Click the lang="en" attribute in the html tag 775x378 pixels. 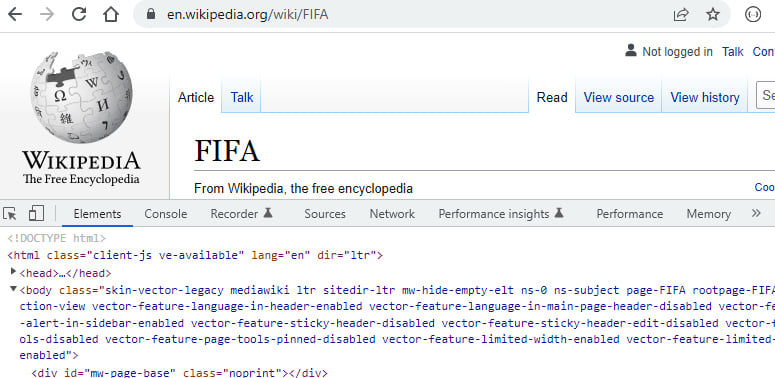[x=281, y=255]
